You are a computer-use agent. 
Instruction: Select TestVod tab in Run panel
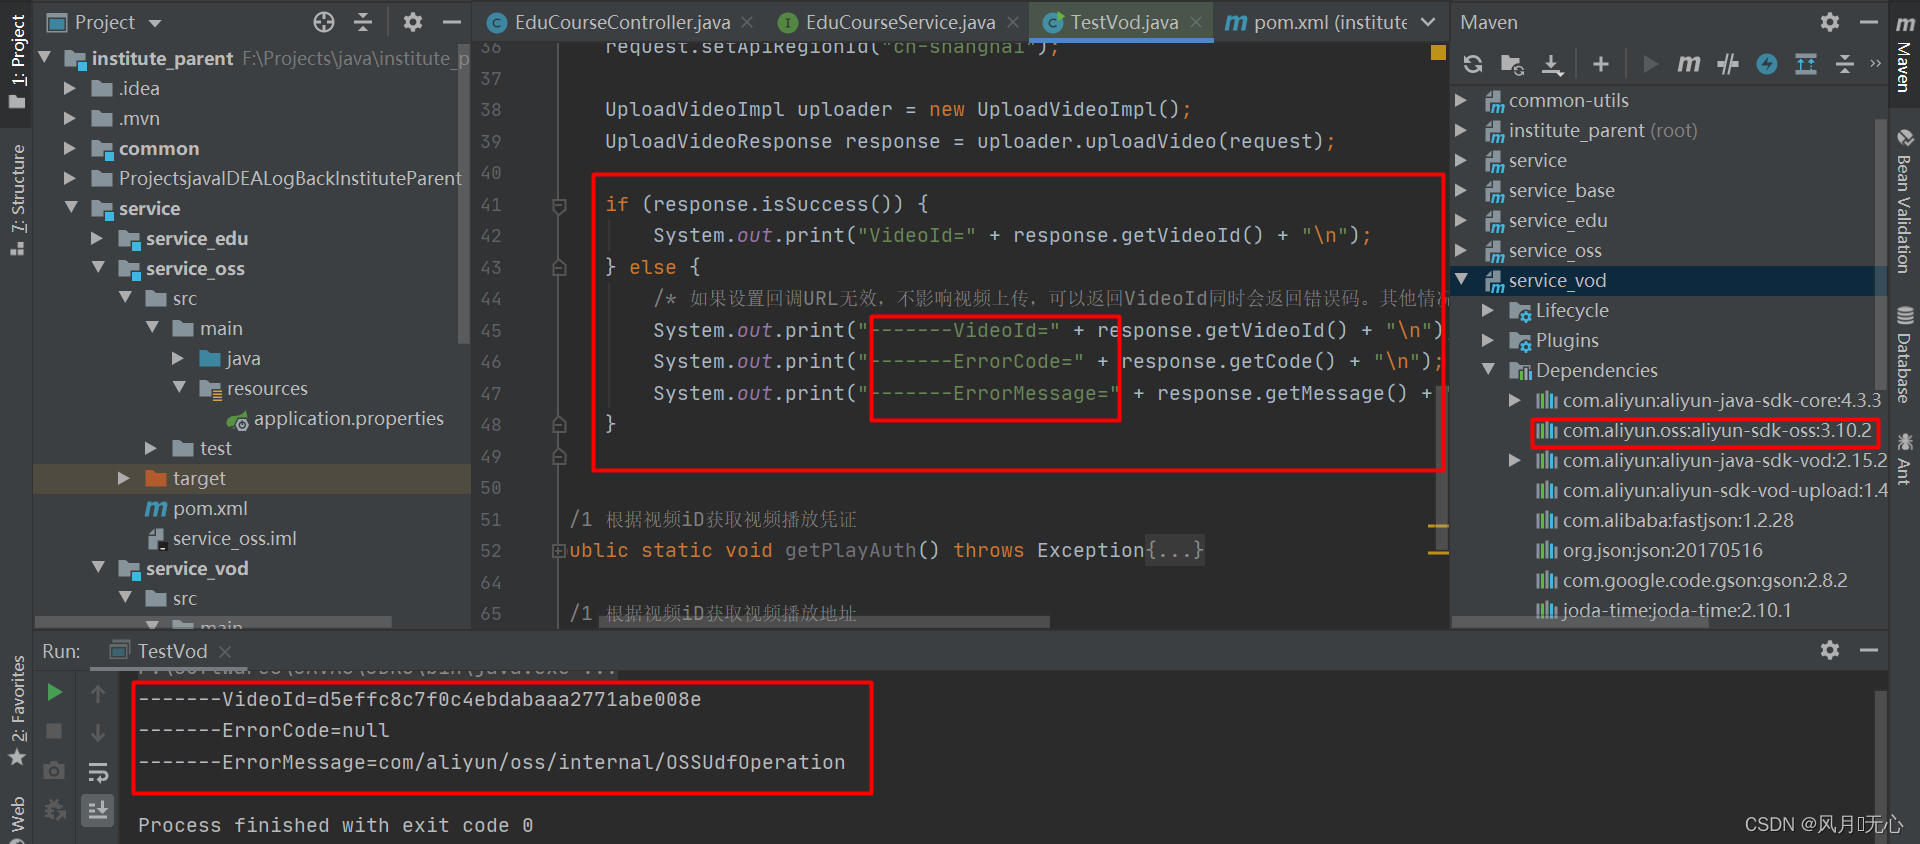tap(170, 651)
